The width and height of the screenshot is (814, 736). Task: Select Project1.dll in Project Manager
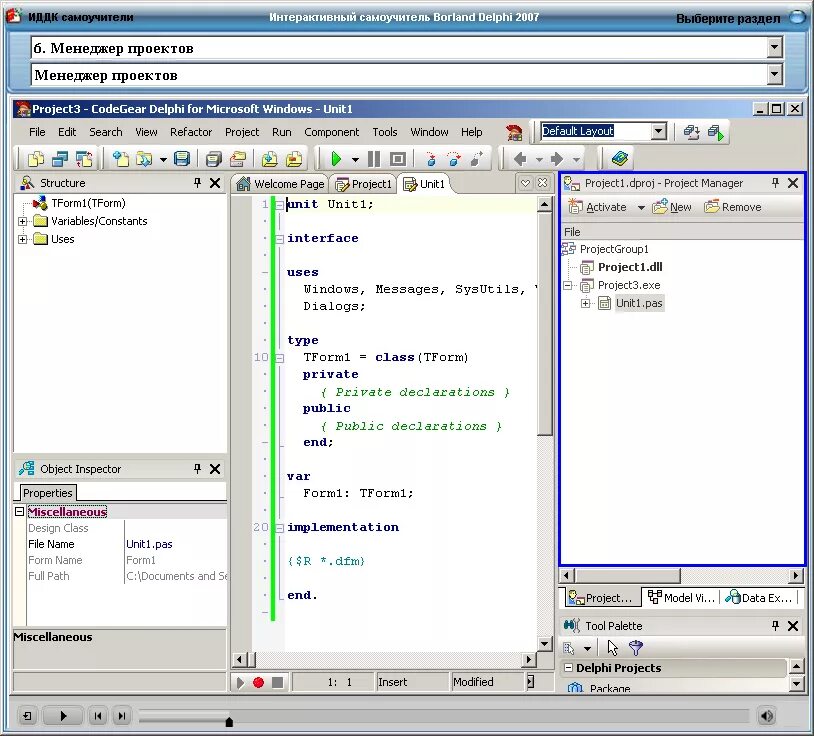click(630, 267)
